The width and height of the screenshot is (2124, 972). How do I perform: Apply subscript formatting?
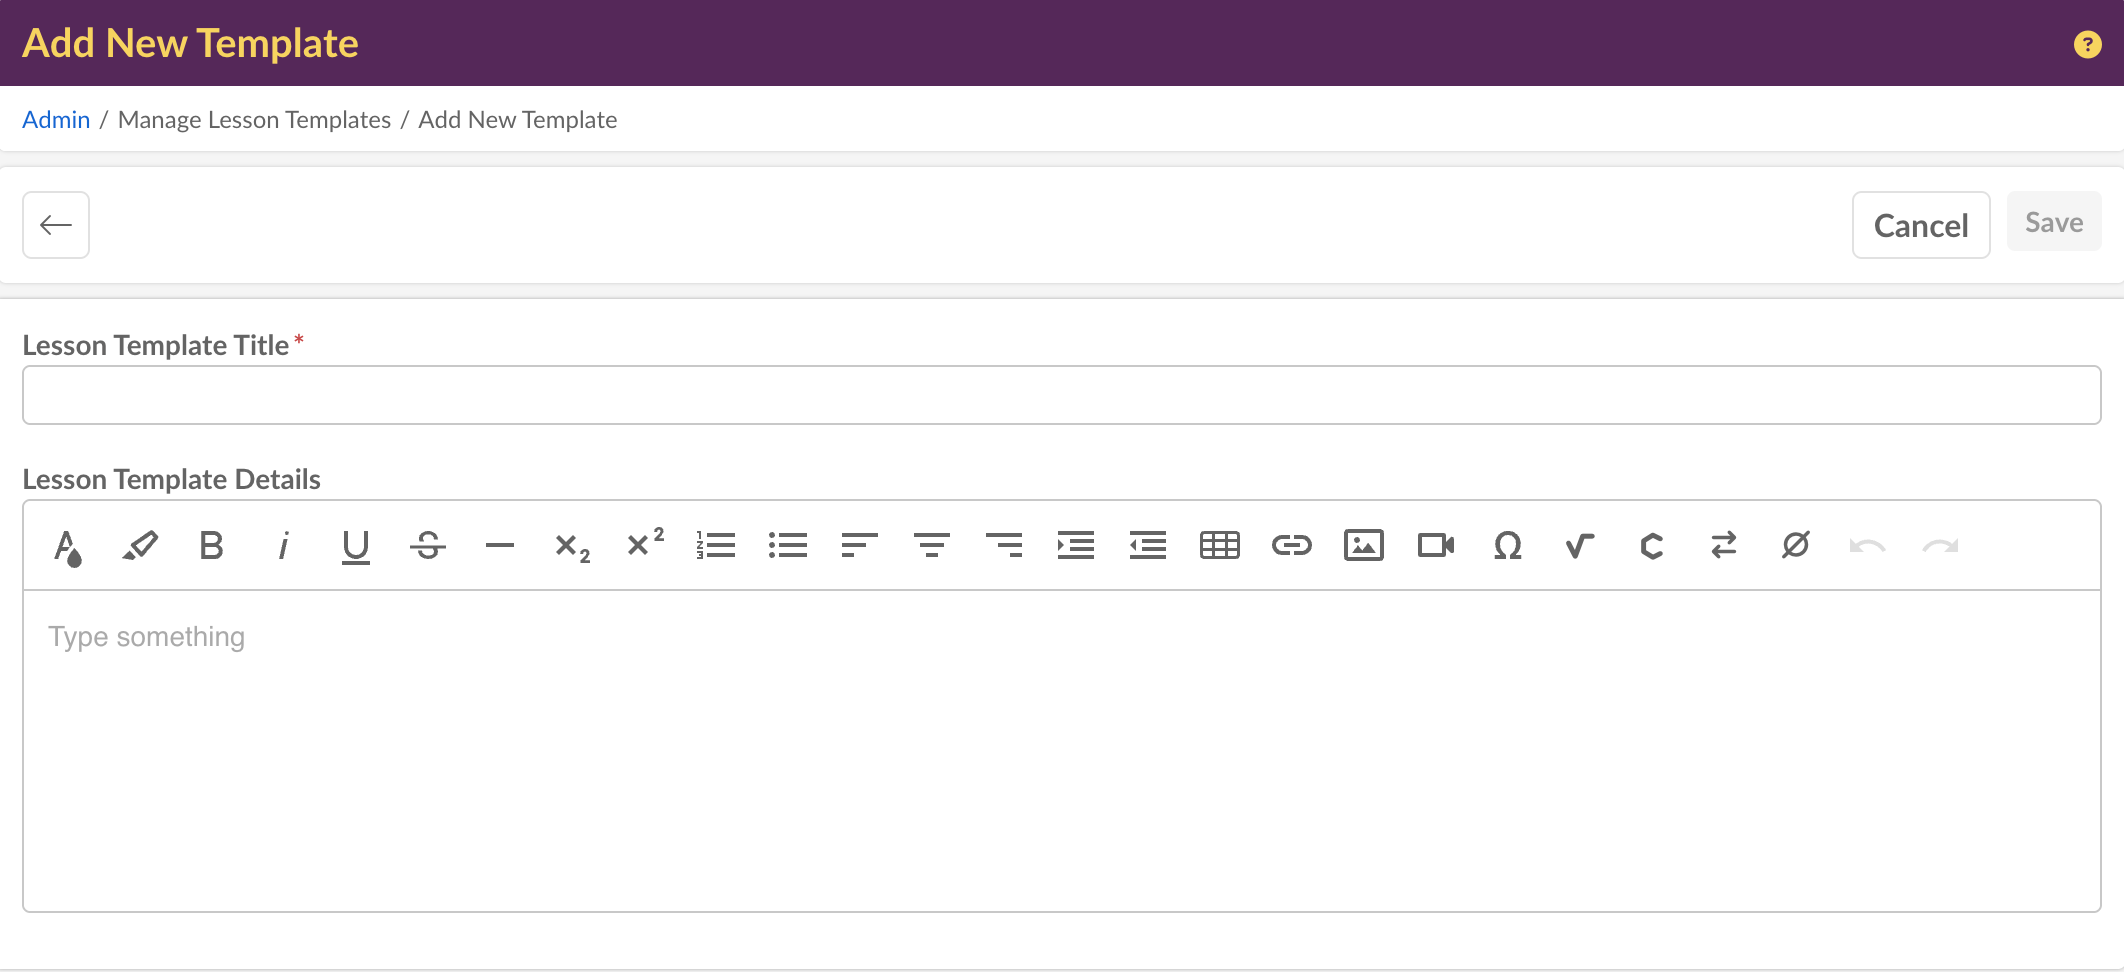pyautogui.click(x=572, y=546)
